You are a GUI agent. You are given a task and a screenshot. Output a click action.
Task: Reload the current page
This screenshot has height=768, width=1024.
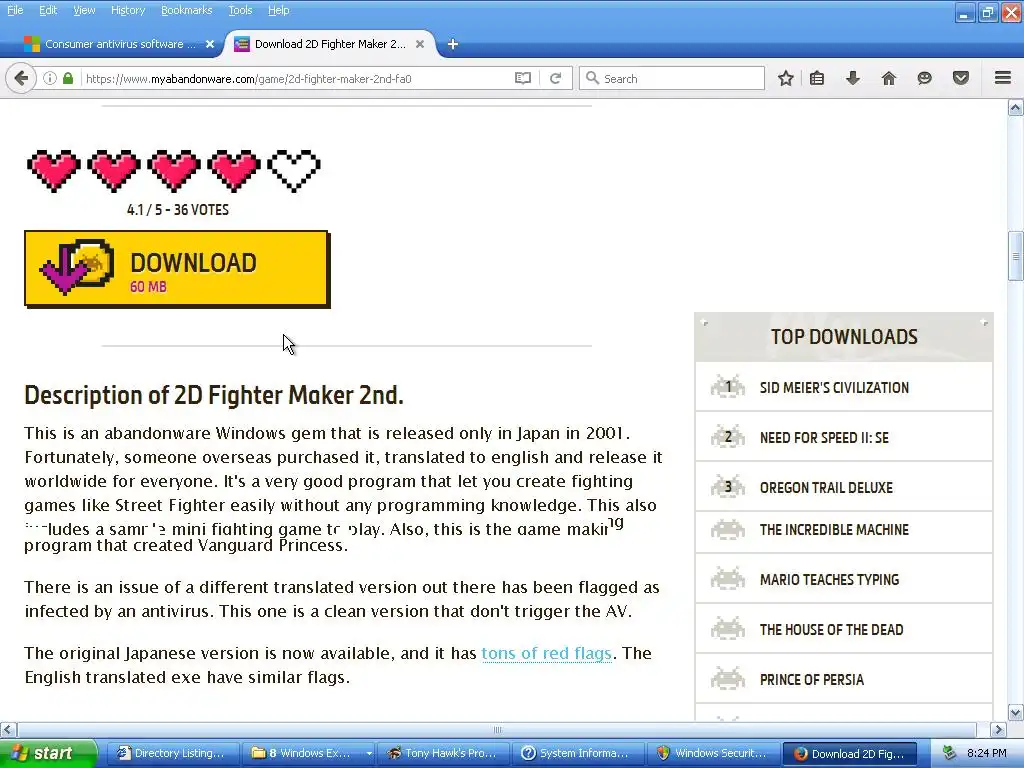(x=556, y=78)
